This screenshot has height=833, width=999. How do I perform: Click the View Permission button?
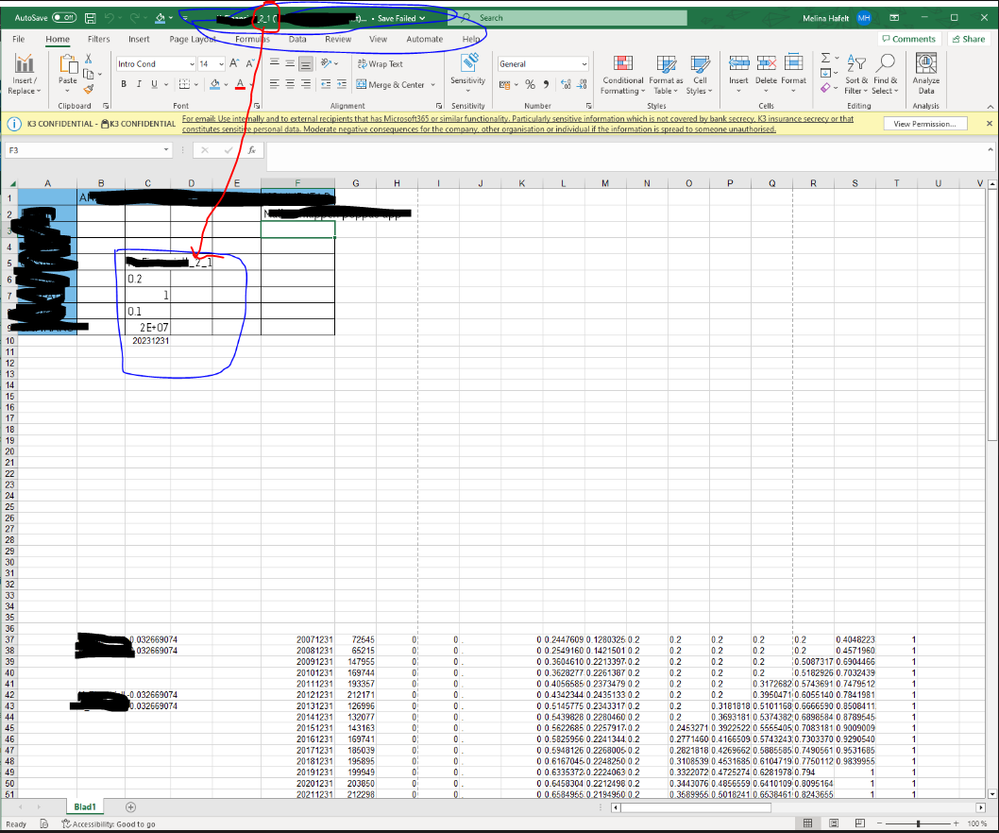pyautogui.click(x=925, y=124)
